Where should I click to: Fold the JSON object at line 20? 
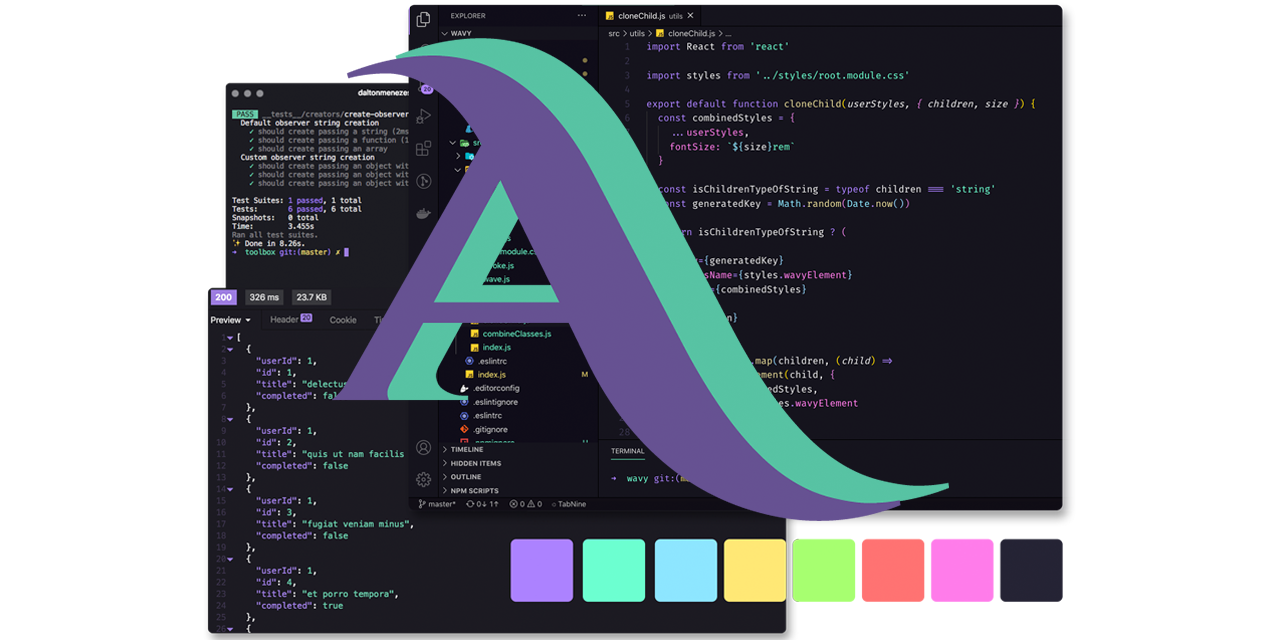tap(229, 559)
